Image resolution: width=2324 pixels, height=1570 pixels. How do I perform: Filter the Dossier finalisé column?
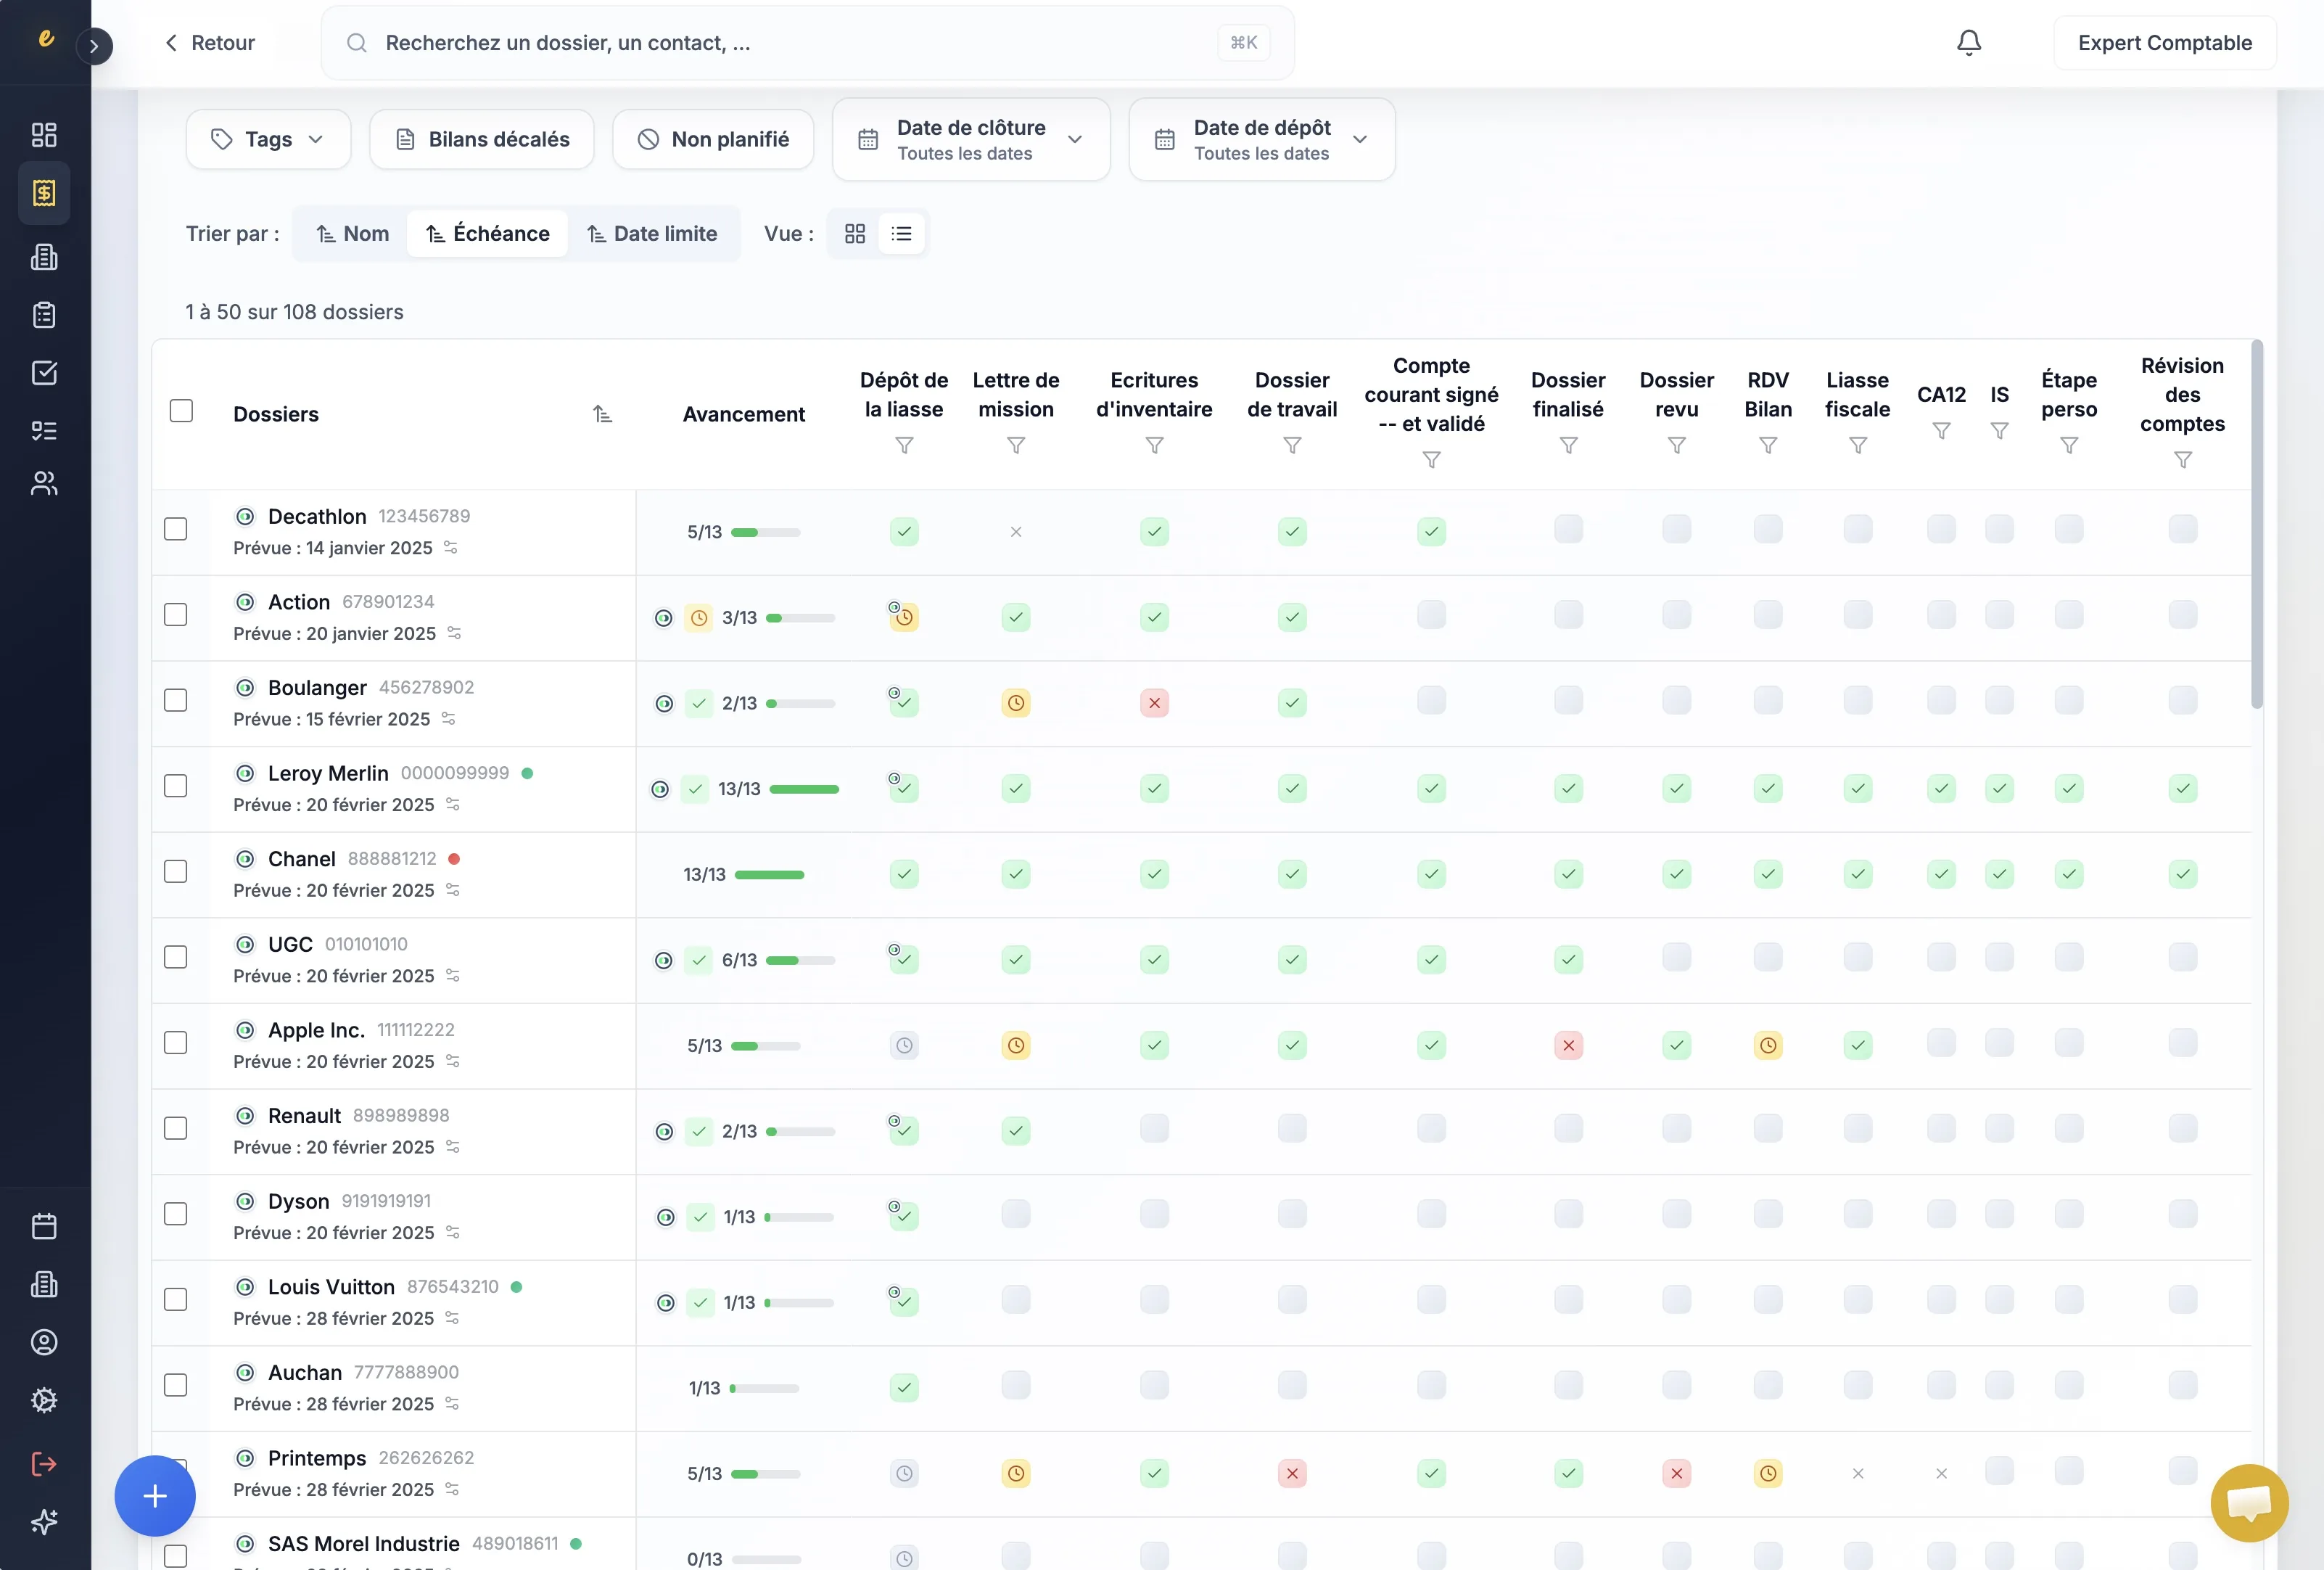click(1569, 446)
